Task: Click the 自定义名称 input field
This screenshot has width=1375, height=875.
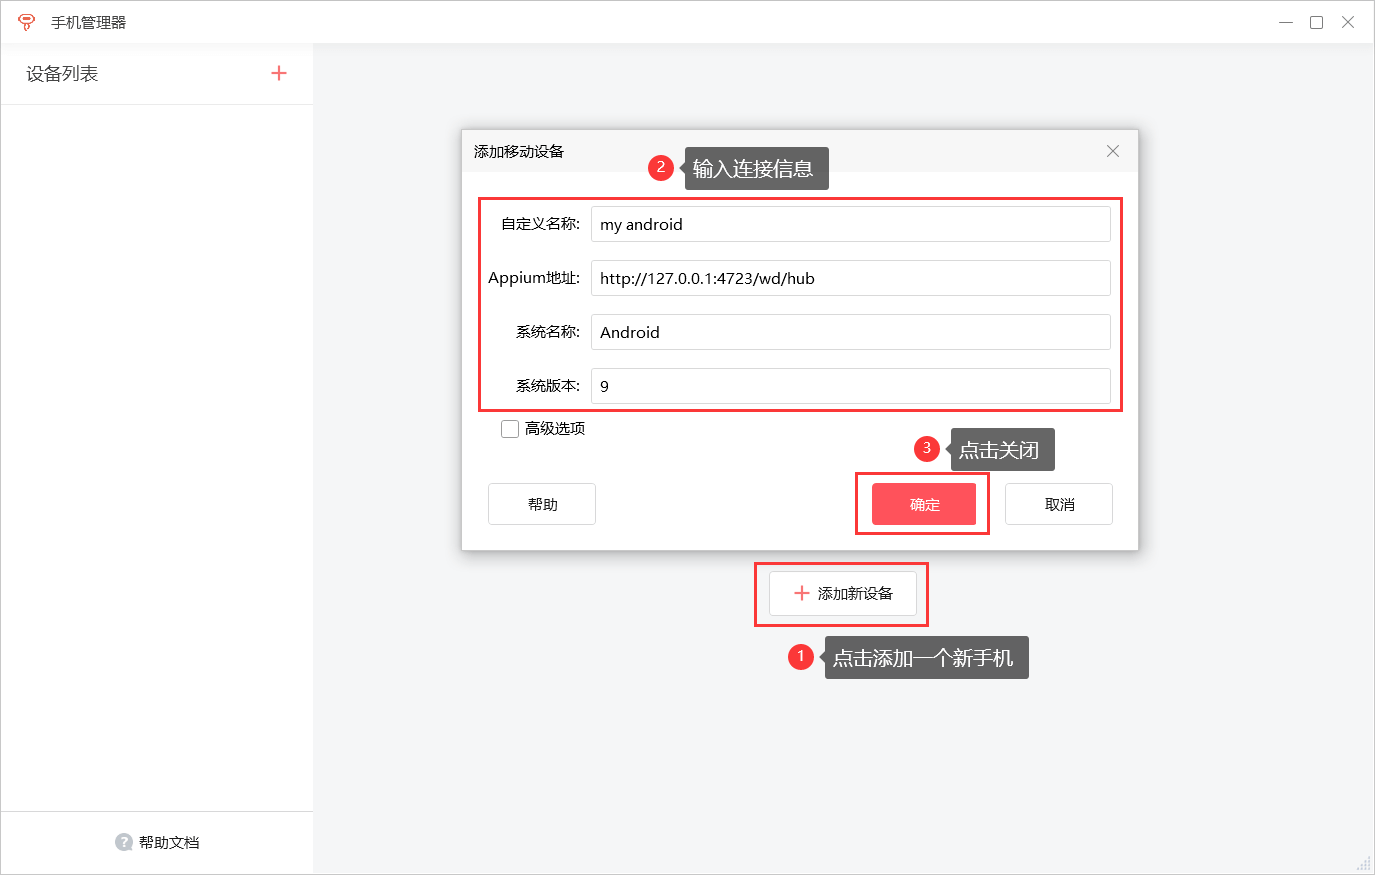Action: pos(851,224)
